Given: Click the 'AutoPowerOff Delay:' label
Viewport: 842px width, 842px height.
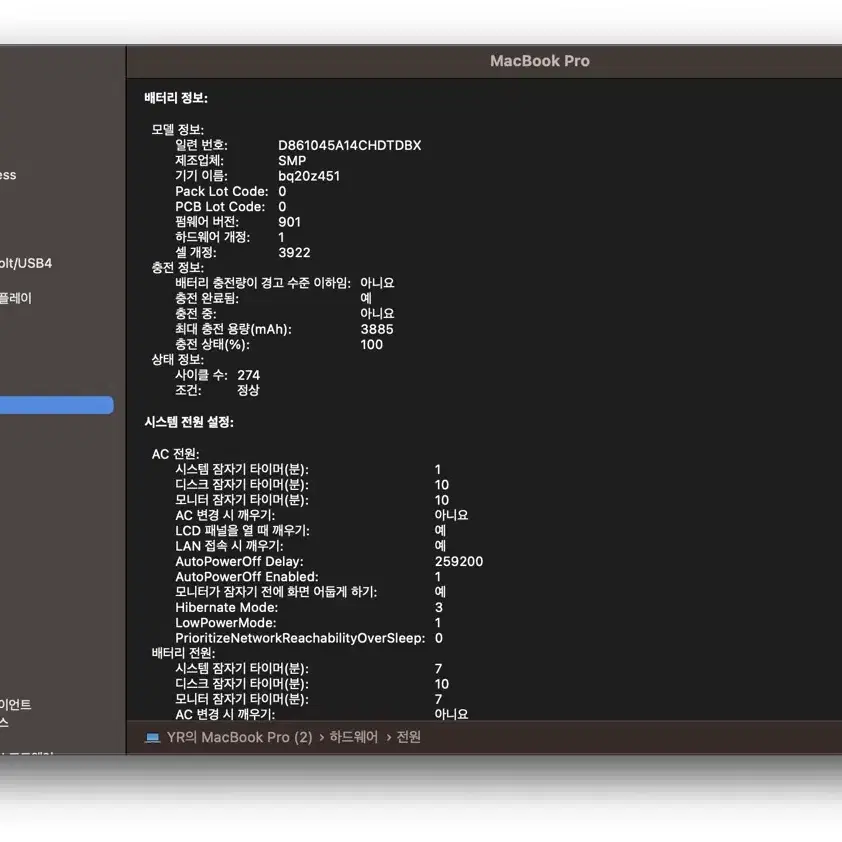Looking at the screenshot, I should 239,562.
